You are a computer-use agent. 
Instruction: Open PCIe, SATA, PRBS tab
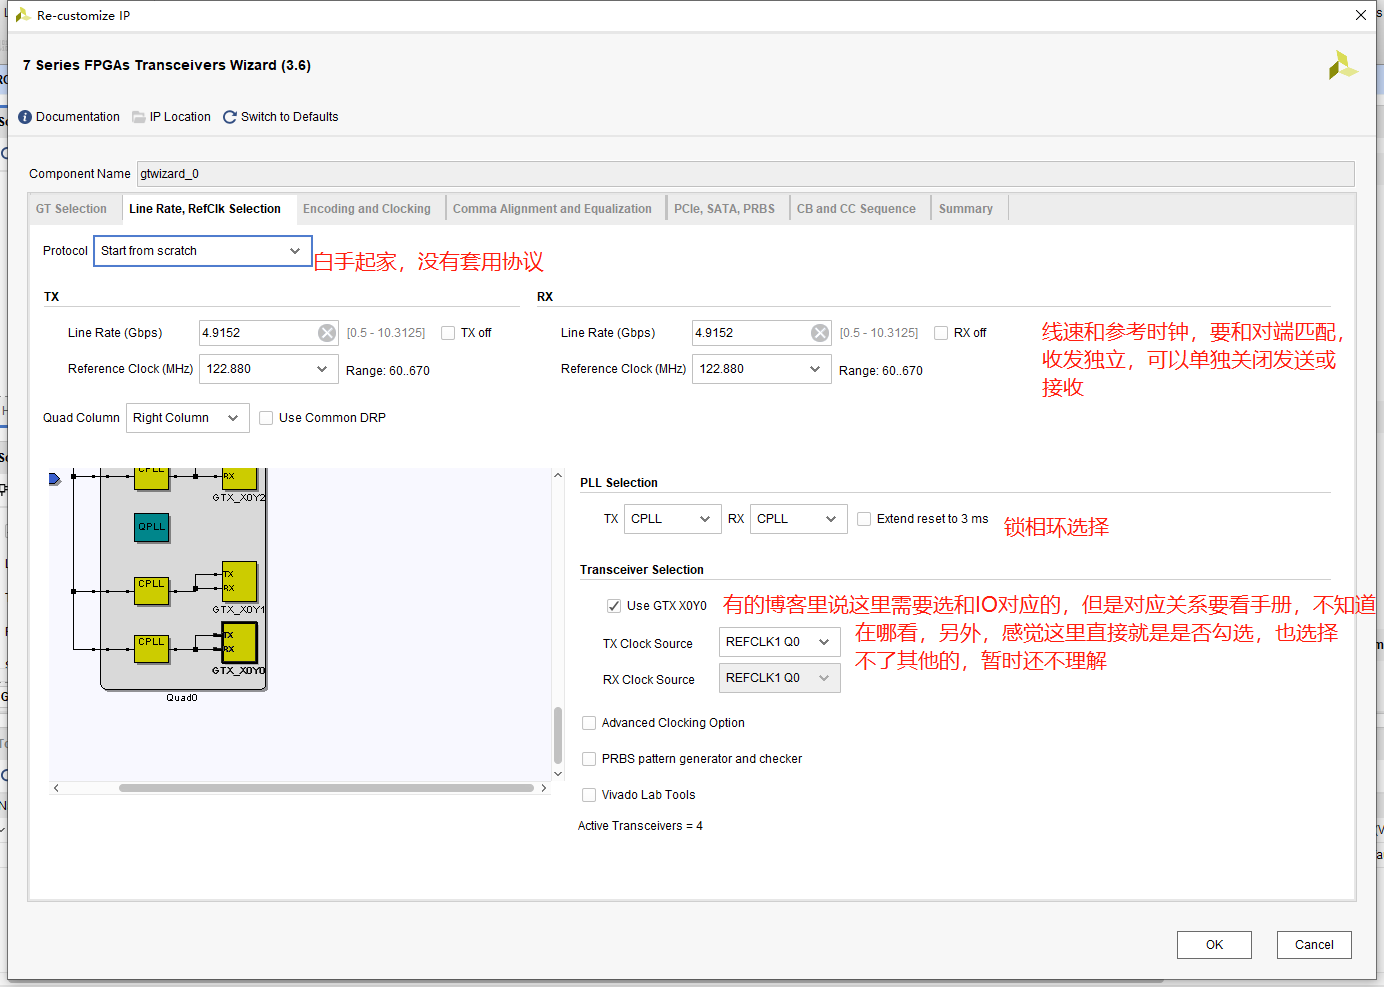[x=724, y=209]
